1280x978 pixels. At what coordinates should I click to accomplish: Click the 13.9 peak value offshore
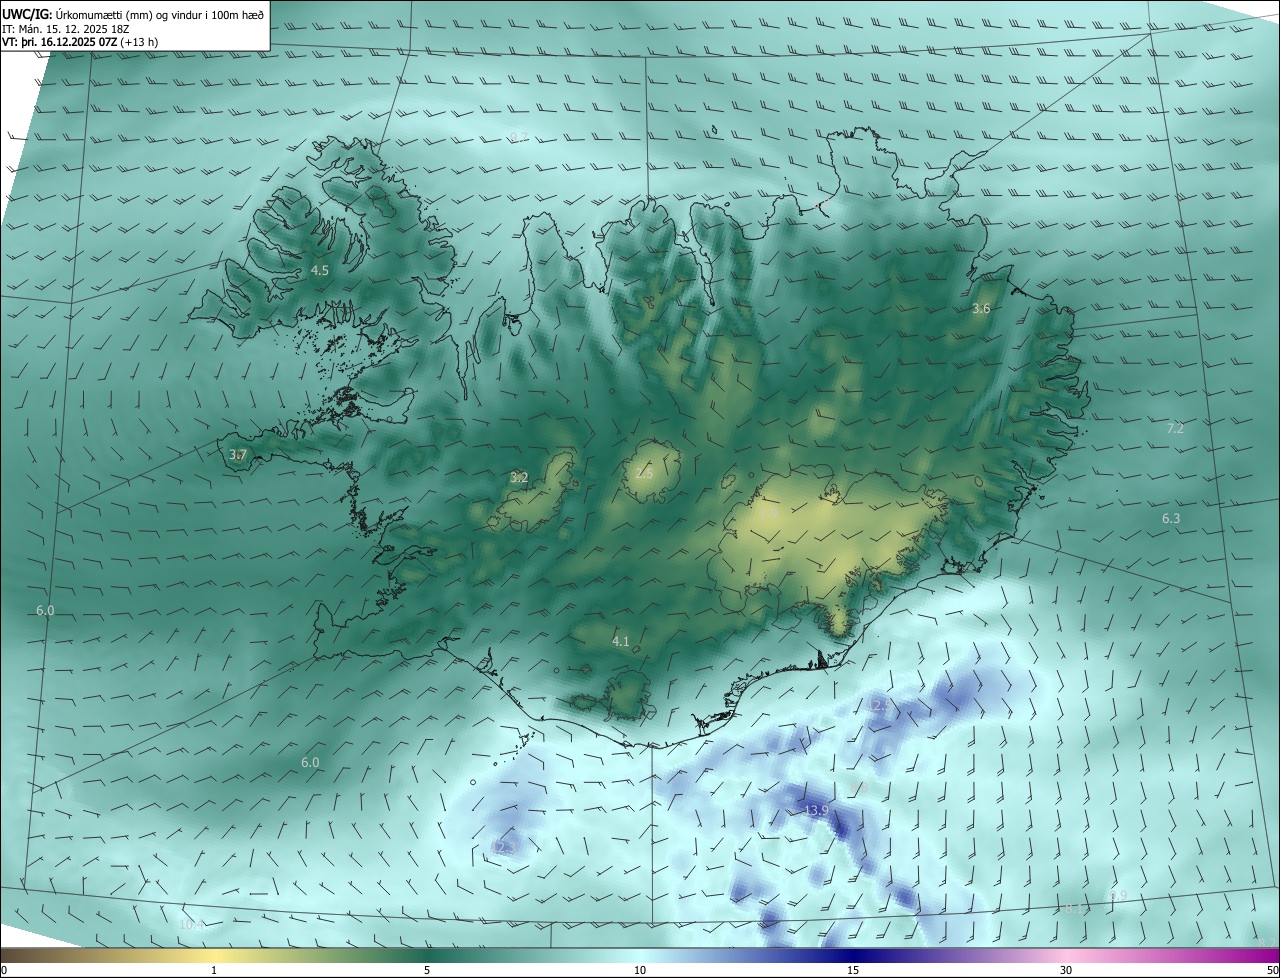816,810
